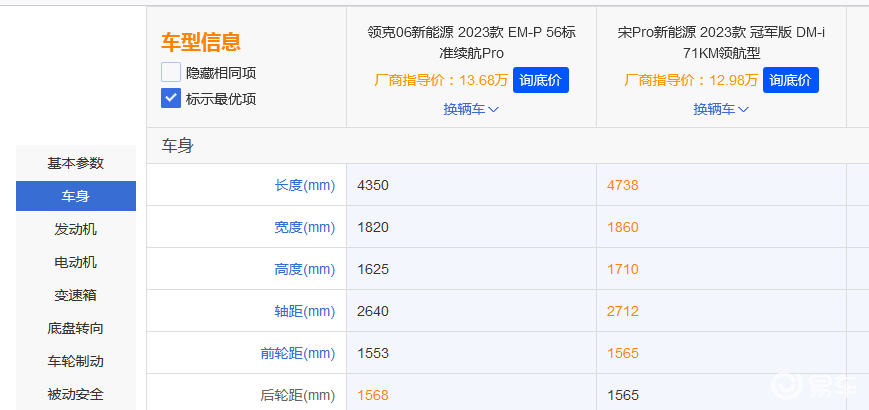The height and width of the screenshot is (410, 869).
Task: Click the 前轮距(mm) parameter label
Action: click(298, 353)
